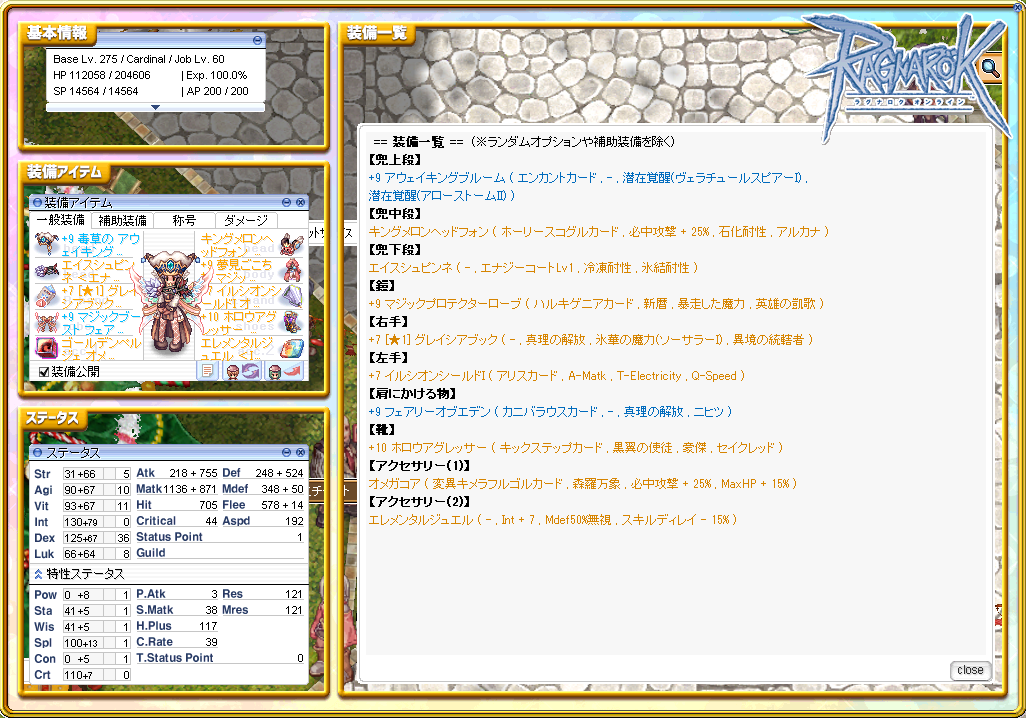Screen dimensions: 1026x718
Task: Expand the basic info panel down arrow
Action: [x=155, y=107]
